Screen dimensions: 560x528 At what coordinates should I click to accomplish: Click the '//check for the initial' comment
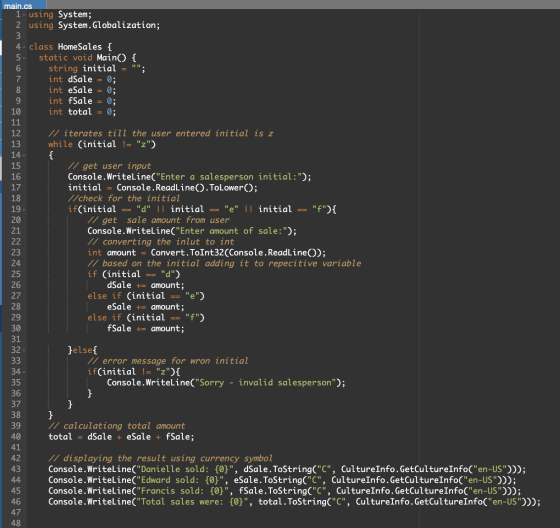[124, 199]
